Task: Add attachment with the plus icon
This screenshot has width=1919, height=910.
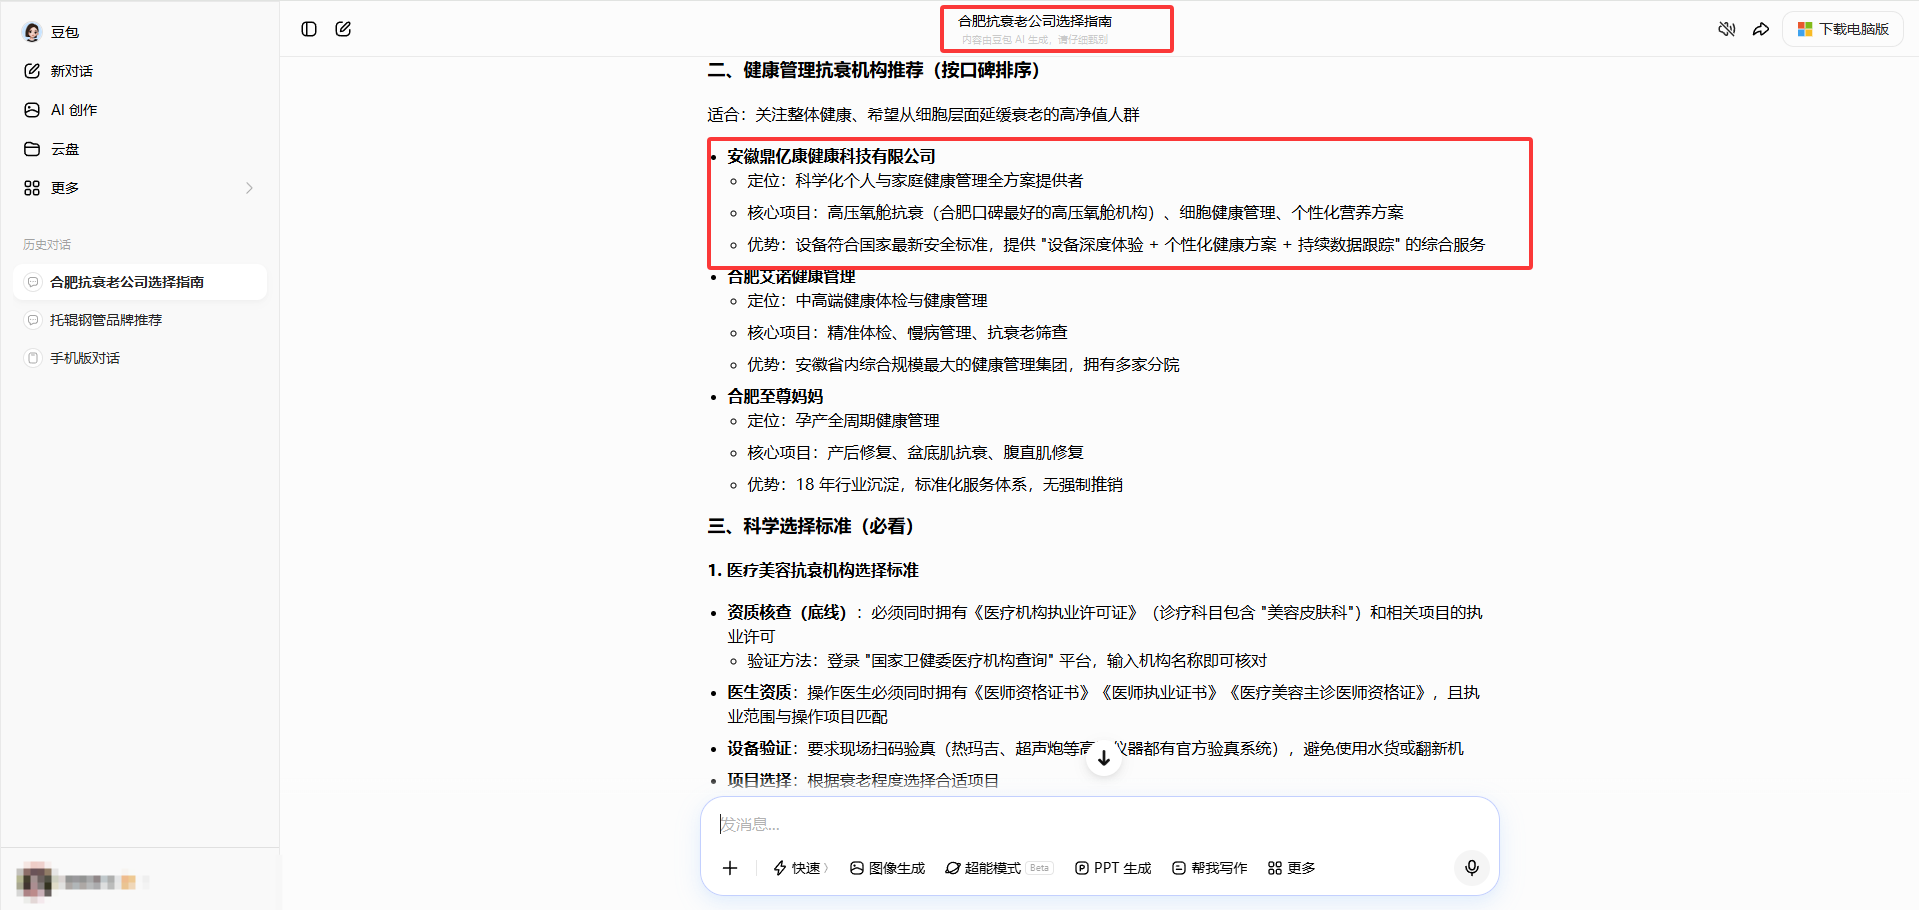Action: point(730,868)
